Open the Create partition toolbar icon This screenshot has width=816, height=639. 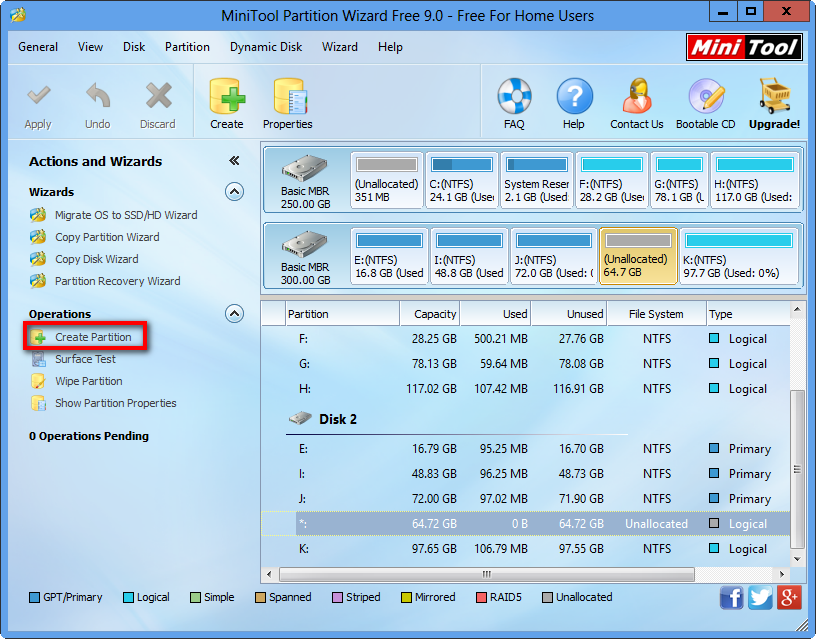click(226, 103)
